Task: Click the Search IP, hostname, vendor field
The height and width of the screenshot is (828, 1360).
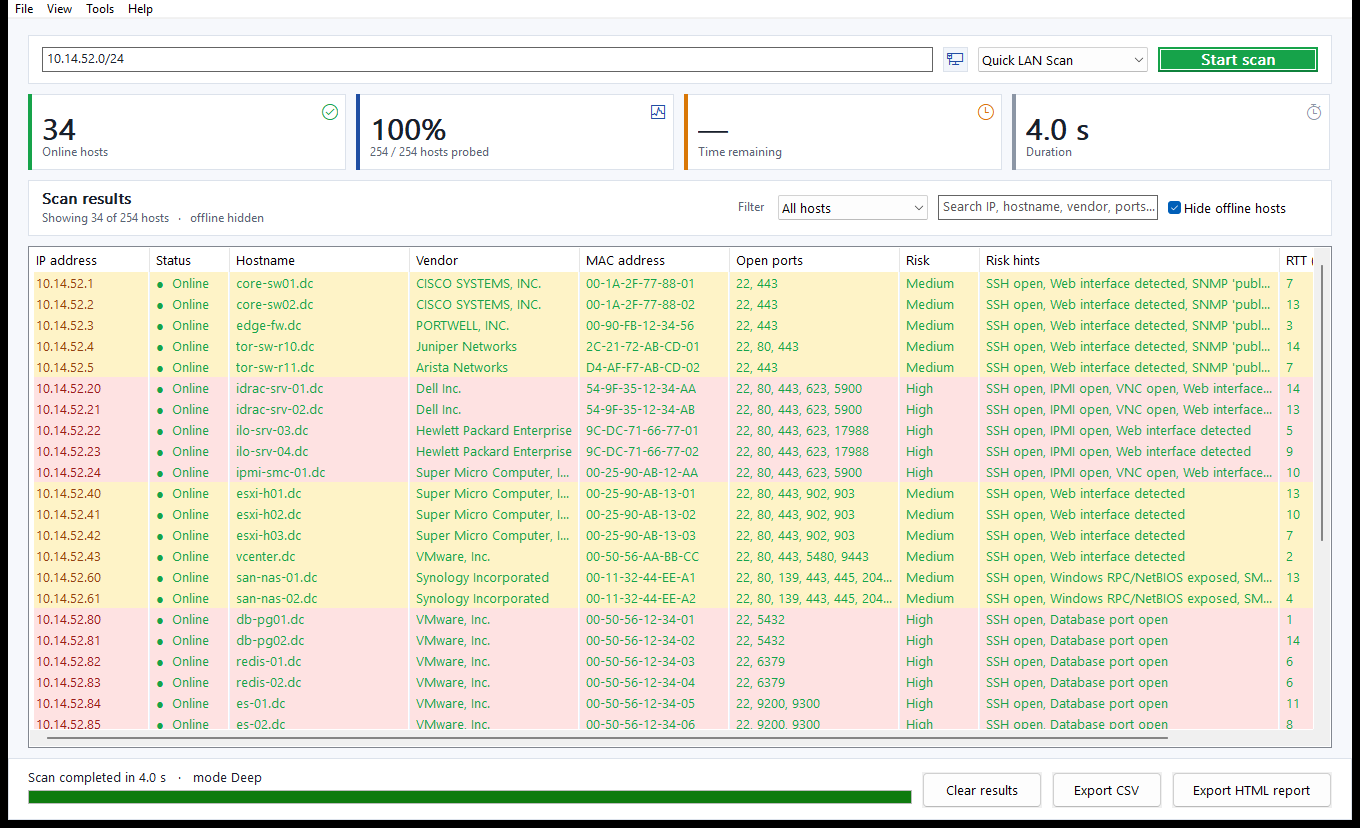Action: click(1048, 207)
